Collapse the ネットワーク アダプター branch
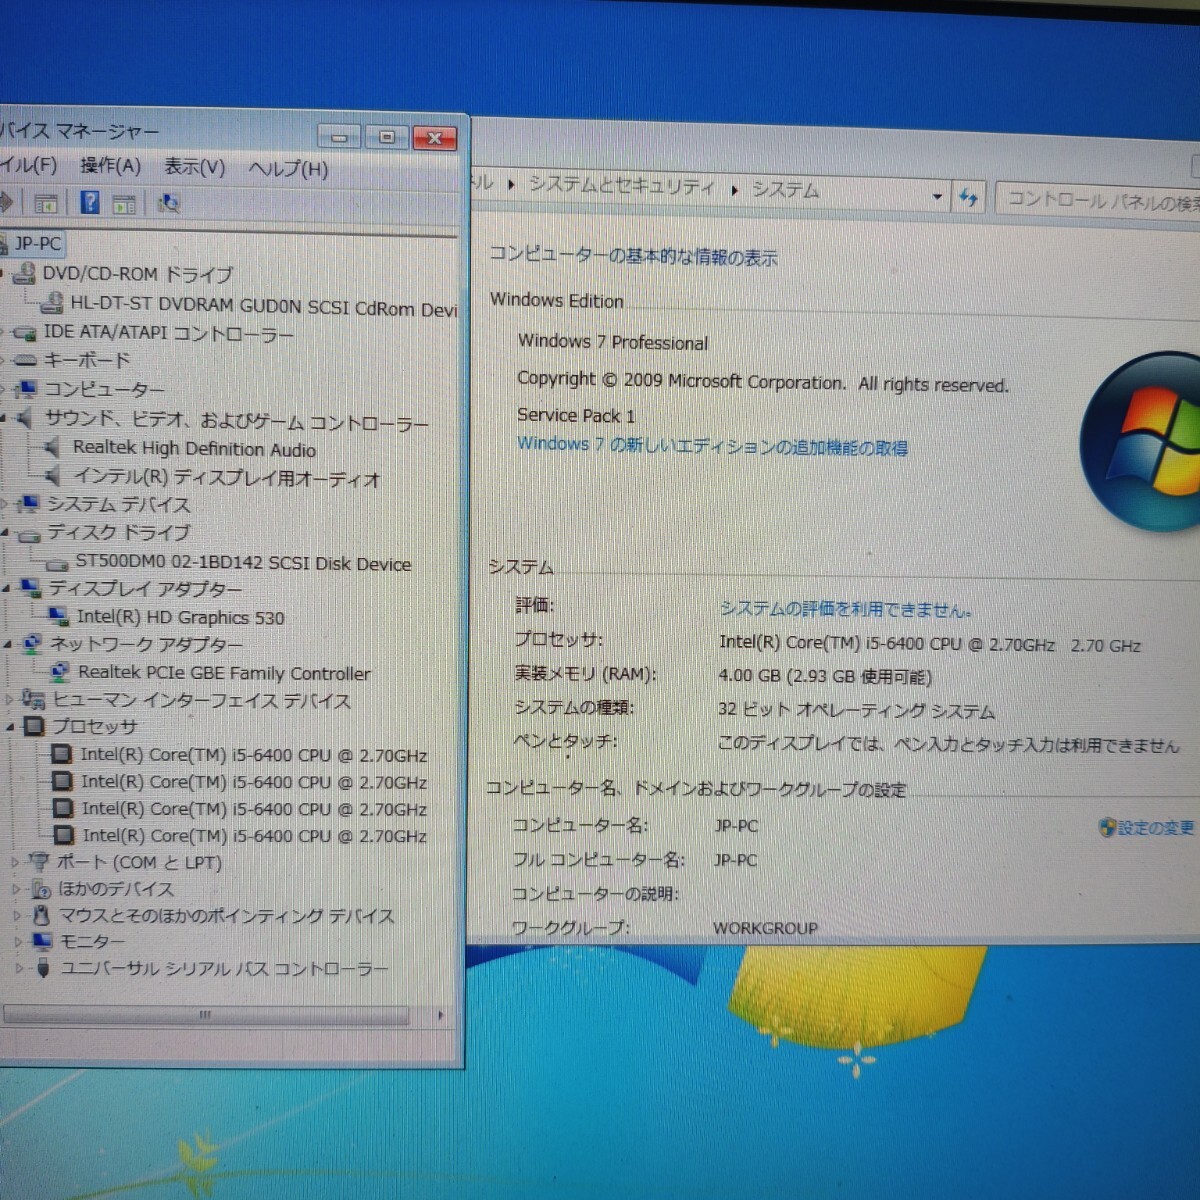The image size is (1200, 1200). coord(8,644)
